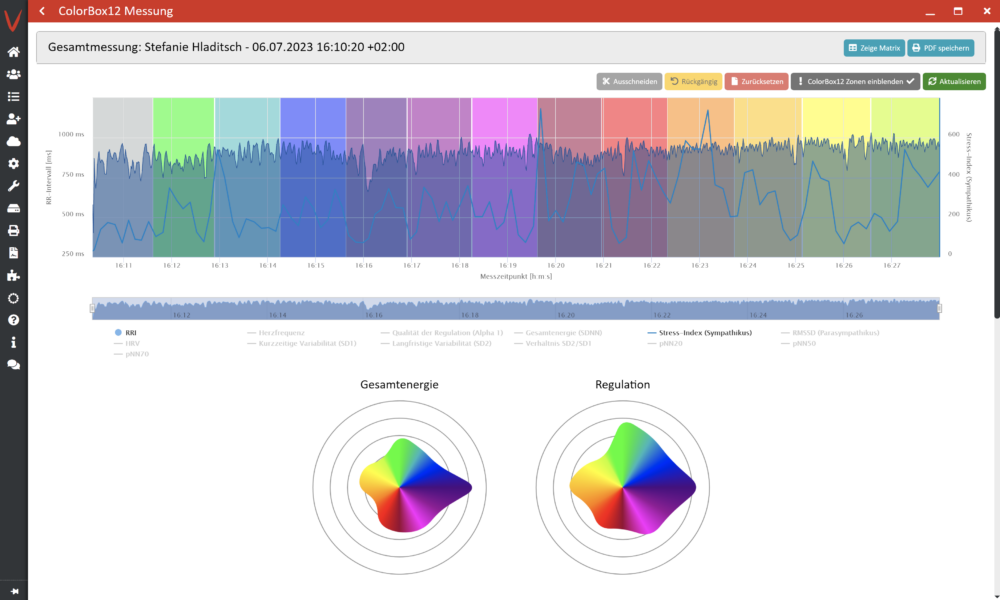Click the pin icon at sidebar bottom
Image resolution: width=1000 pixels, height=600 pixels.
click(x=14, y=591)
